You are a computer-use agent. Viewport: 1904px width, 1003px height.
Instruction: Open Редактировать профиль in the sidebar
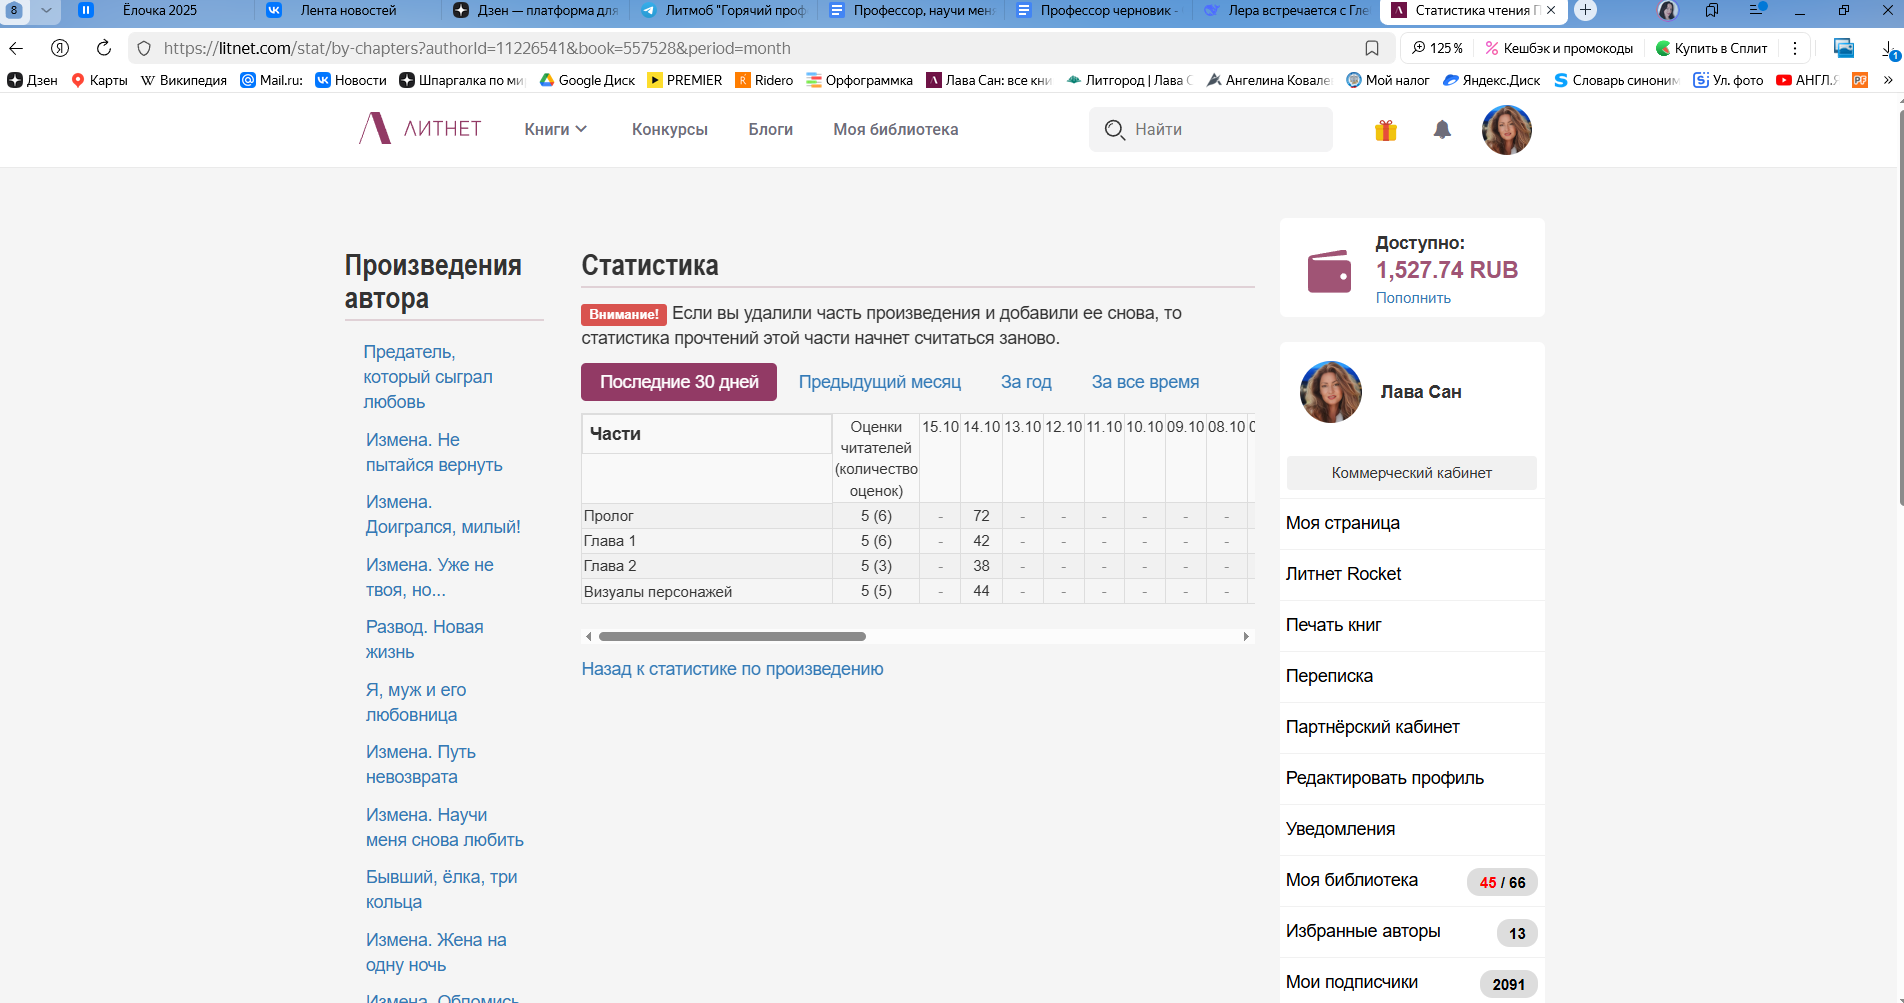1412,778
